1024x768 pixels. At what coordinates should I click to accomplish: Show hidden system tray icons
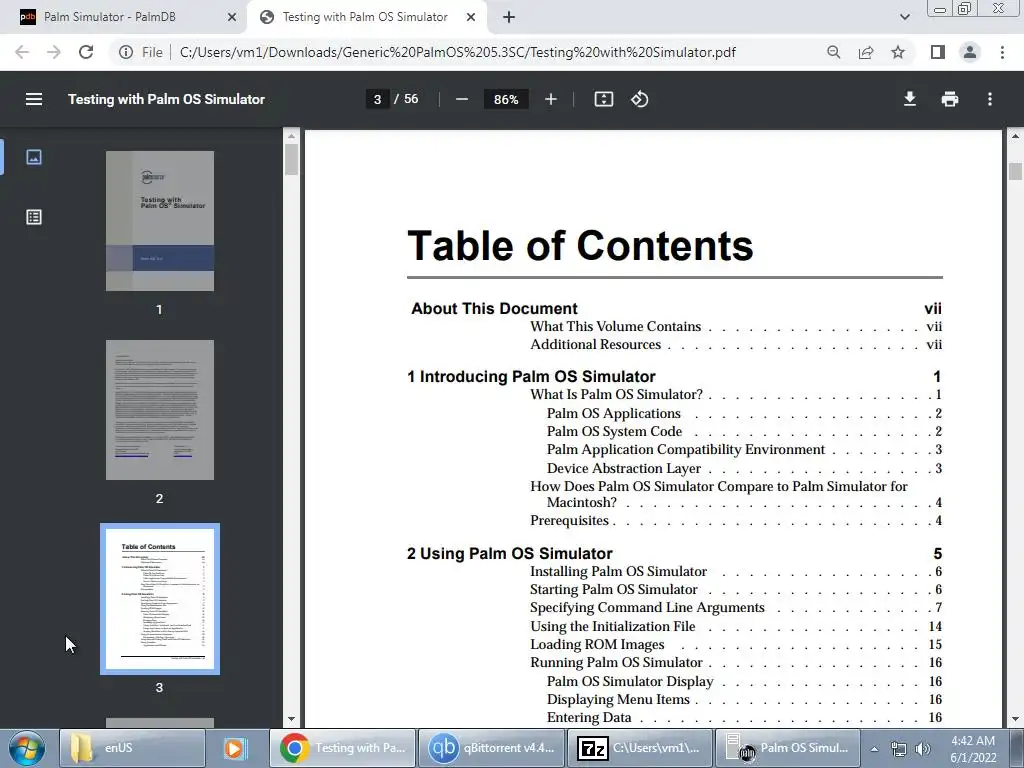click(874, 749)
